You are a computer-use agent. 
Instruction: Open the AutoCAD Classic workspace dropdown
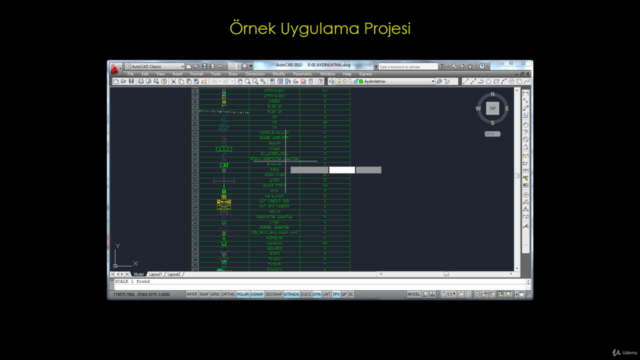pyautogui.click(x=155, y=67)
